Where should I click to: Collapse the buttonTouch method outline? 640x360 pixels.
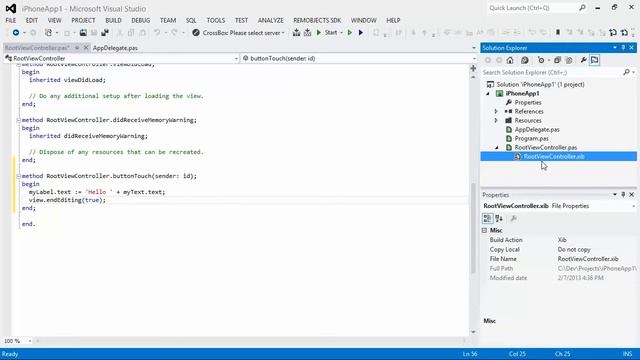[18, 176]
